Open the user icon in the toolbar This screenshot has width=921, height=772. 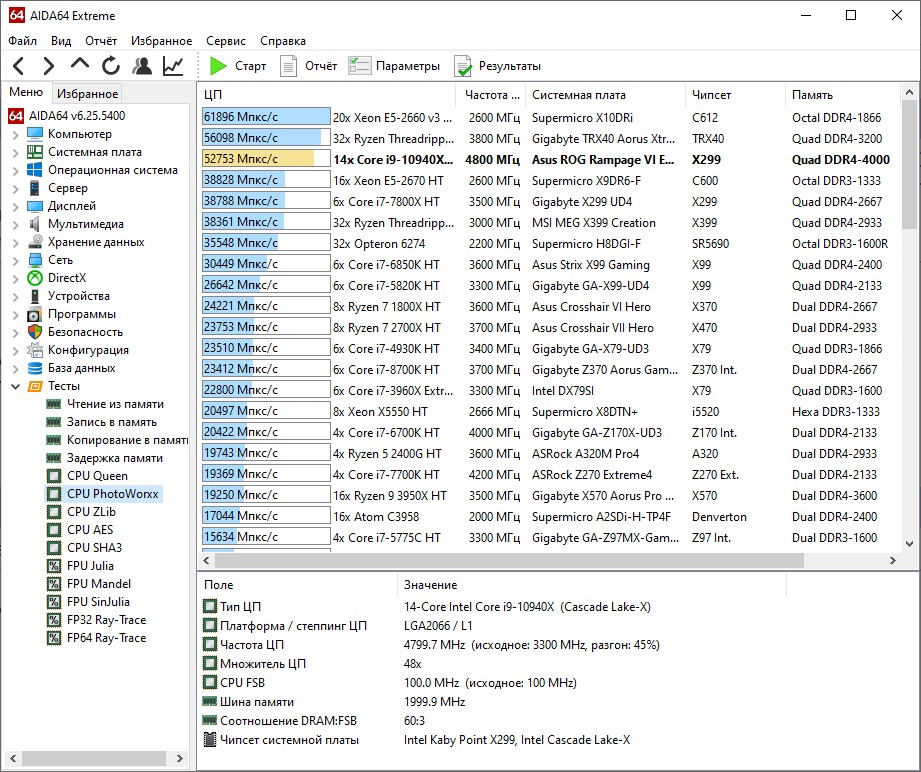point(142,66)
